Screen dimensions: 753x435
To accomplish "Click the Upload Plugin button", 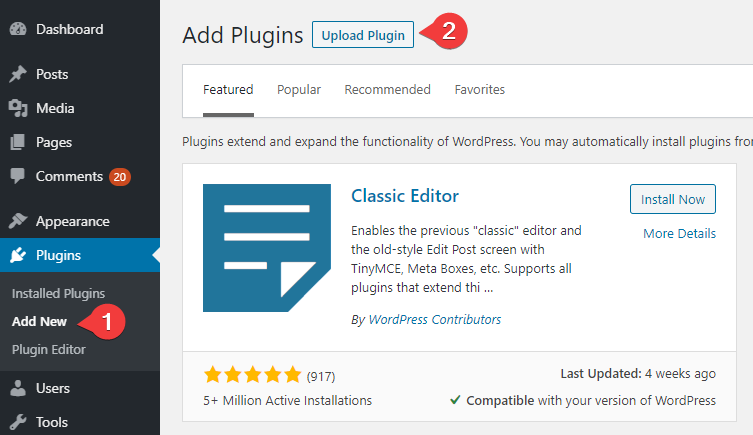I will 363,35.
